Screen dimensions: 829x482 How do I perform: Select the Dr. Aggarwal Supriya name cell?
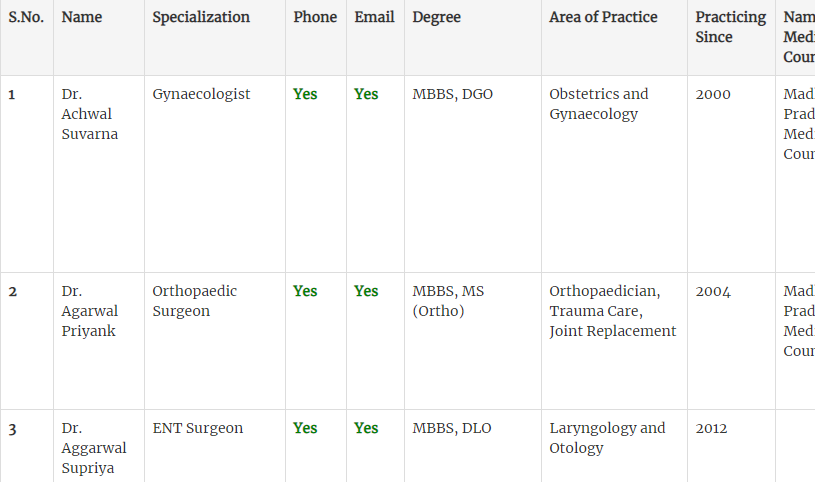[x=91, y=447]
